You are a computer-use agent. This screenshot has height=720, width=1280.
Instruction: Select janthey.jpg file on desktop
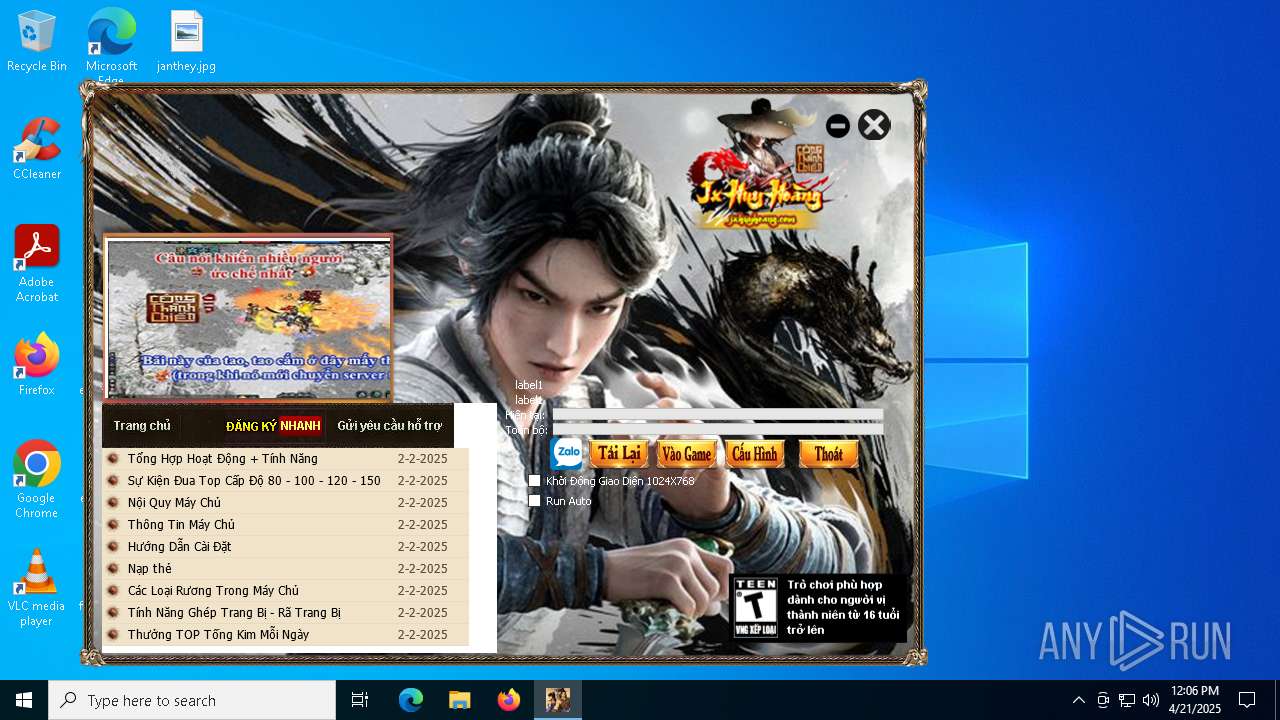pyautogui.click(x=186, y=42)
